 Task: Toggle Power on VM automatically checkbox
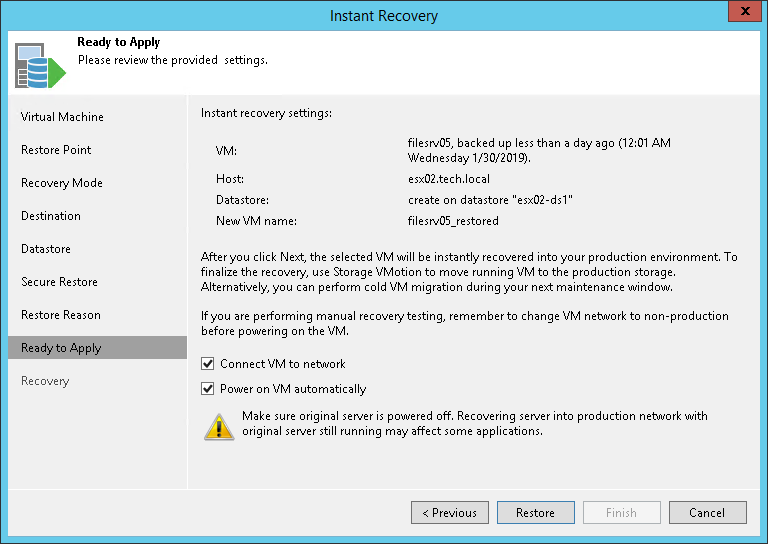click(208, 389)
